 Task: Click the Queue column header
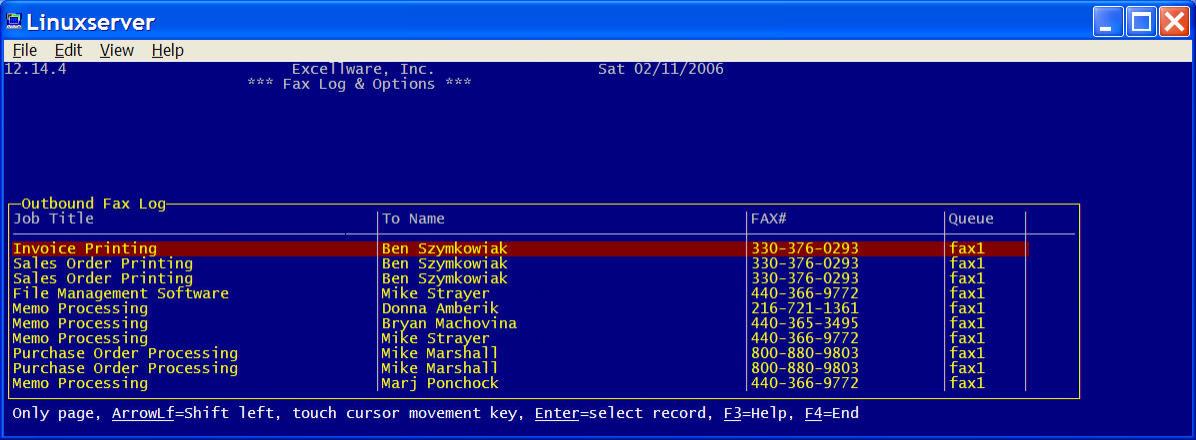point(971,218)
